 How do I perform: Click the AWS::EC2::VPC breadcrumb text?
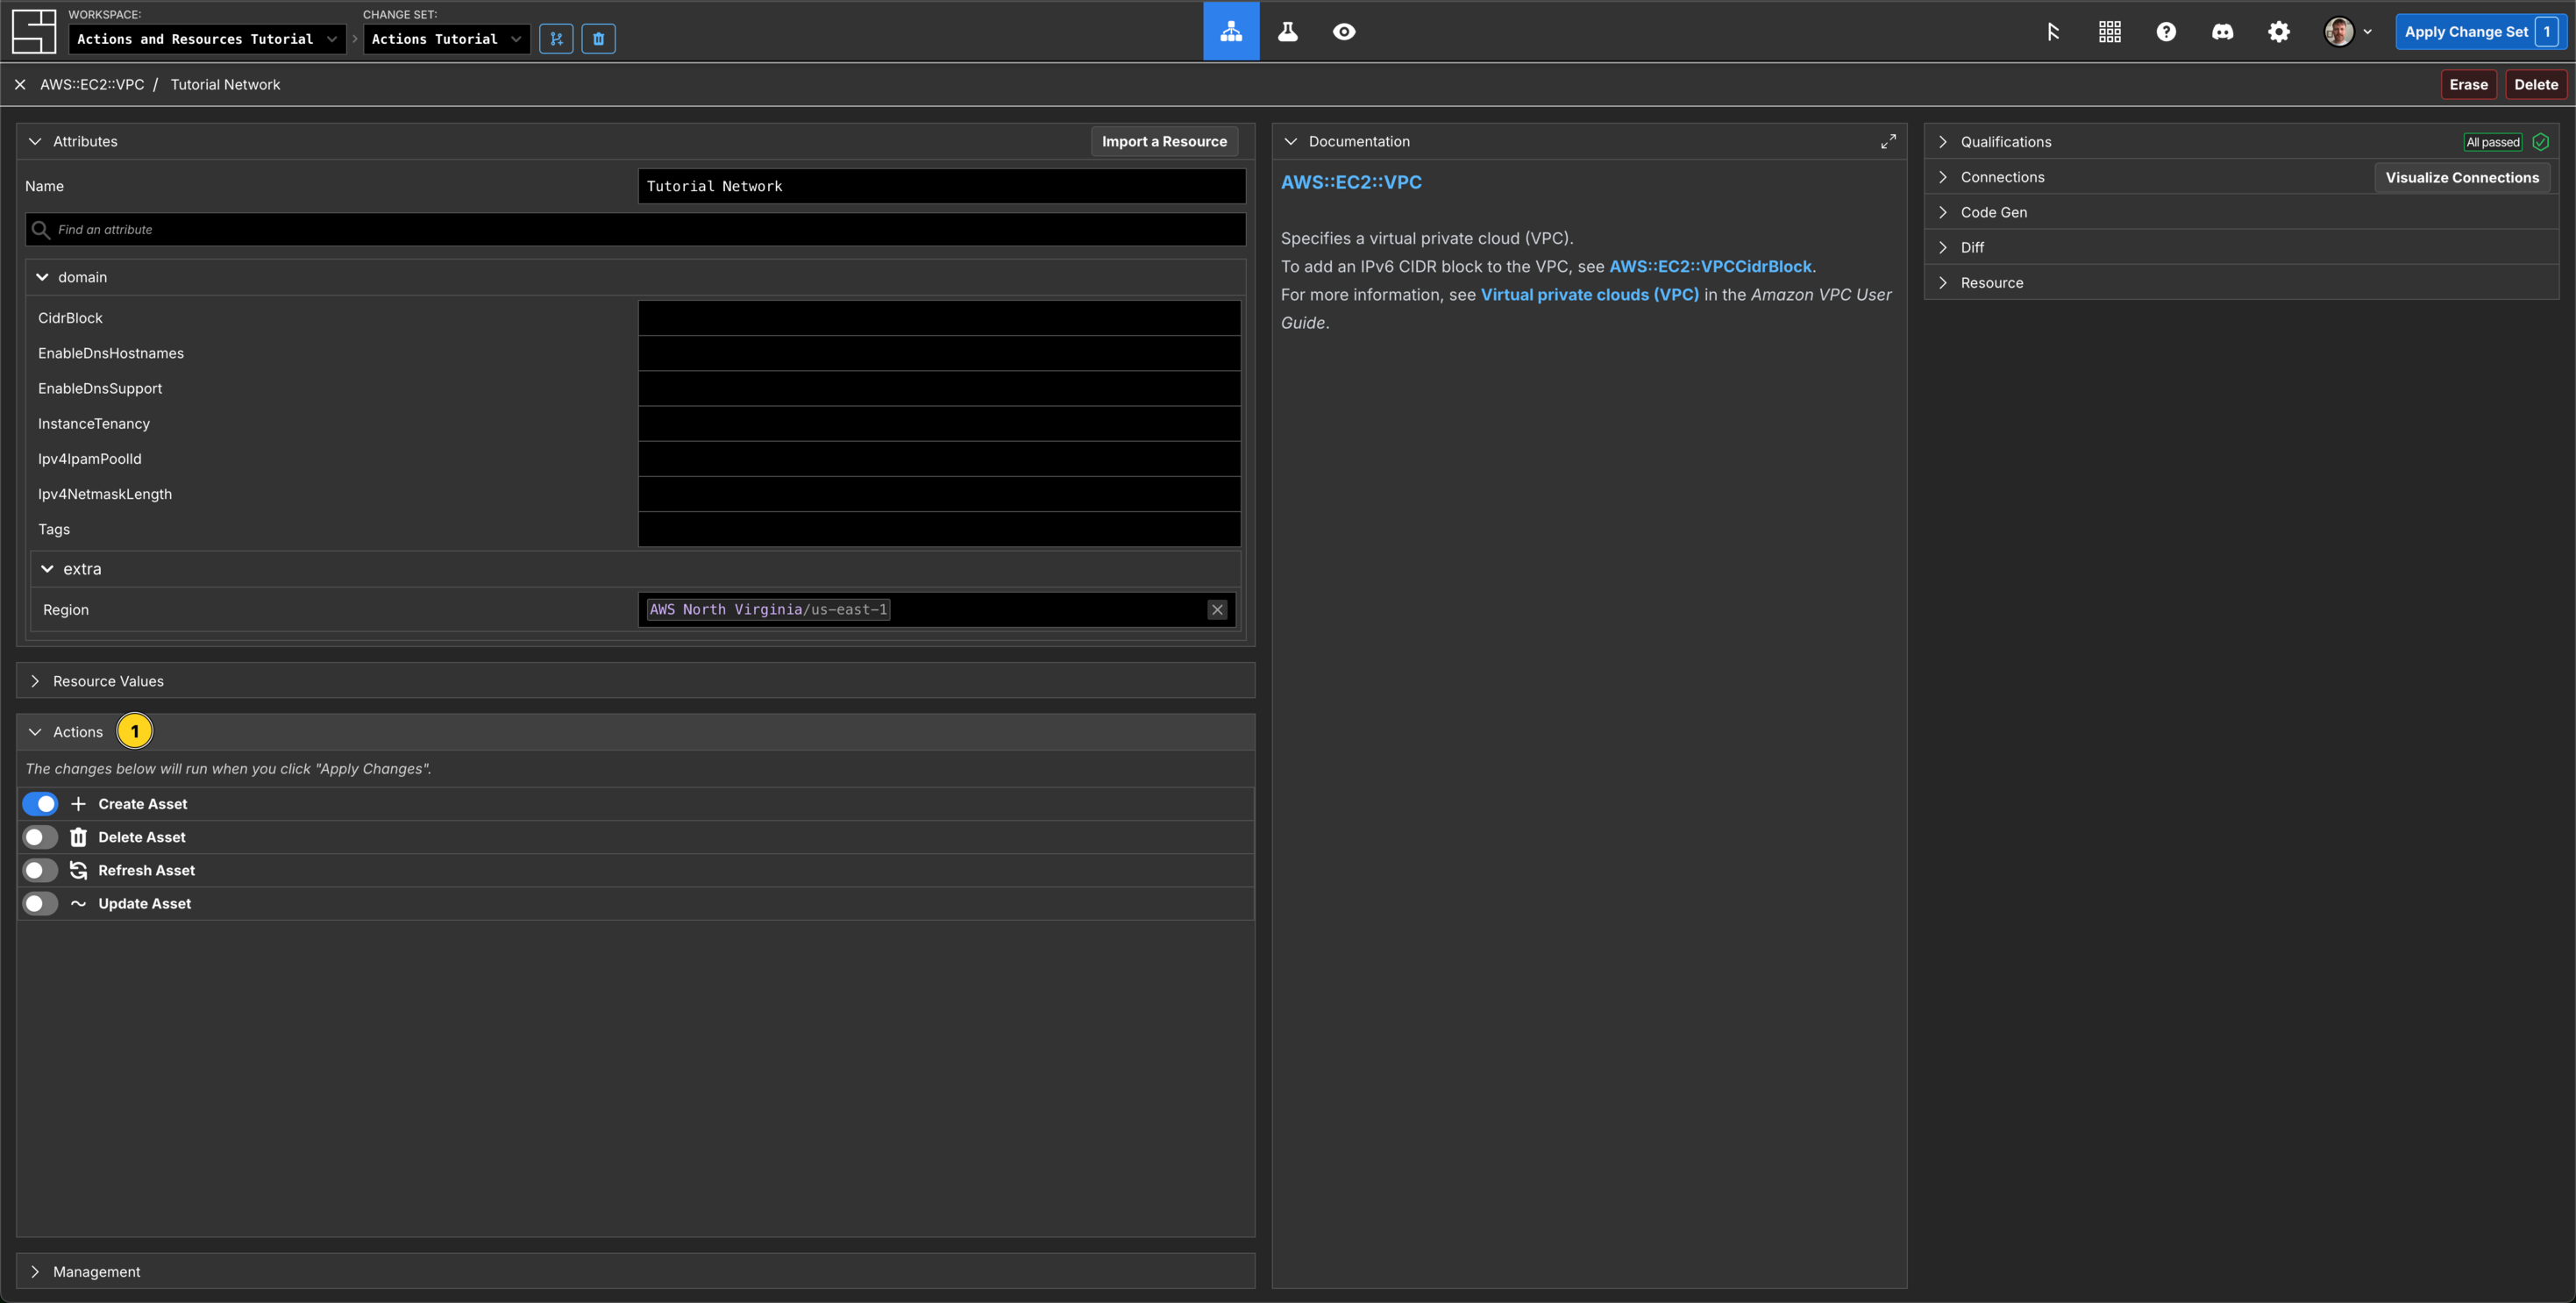pos(92,85)
